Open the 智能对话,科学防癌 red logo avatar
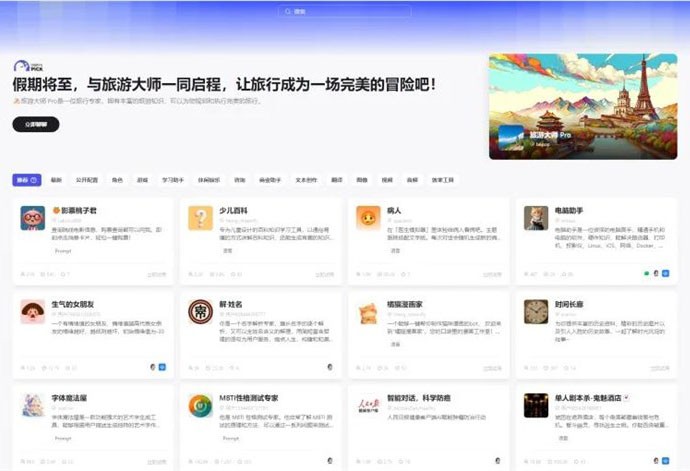 [368, 405]
